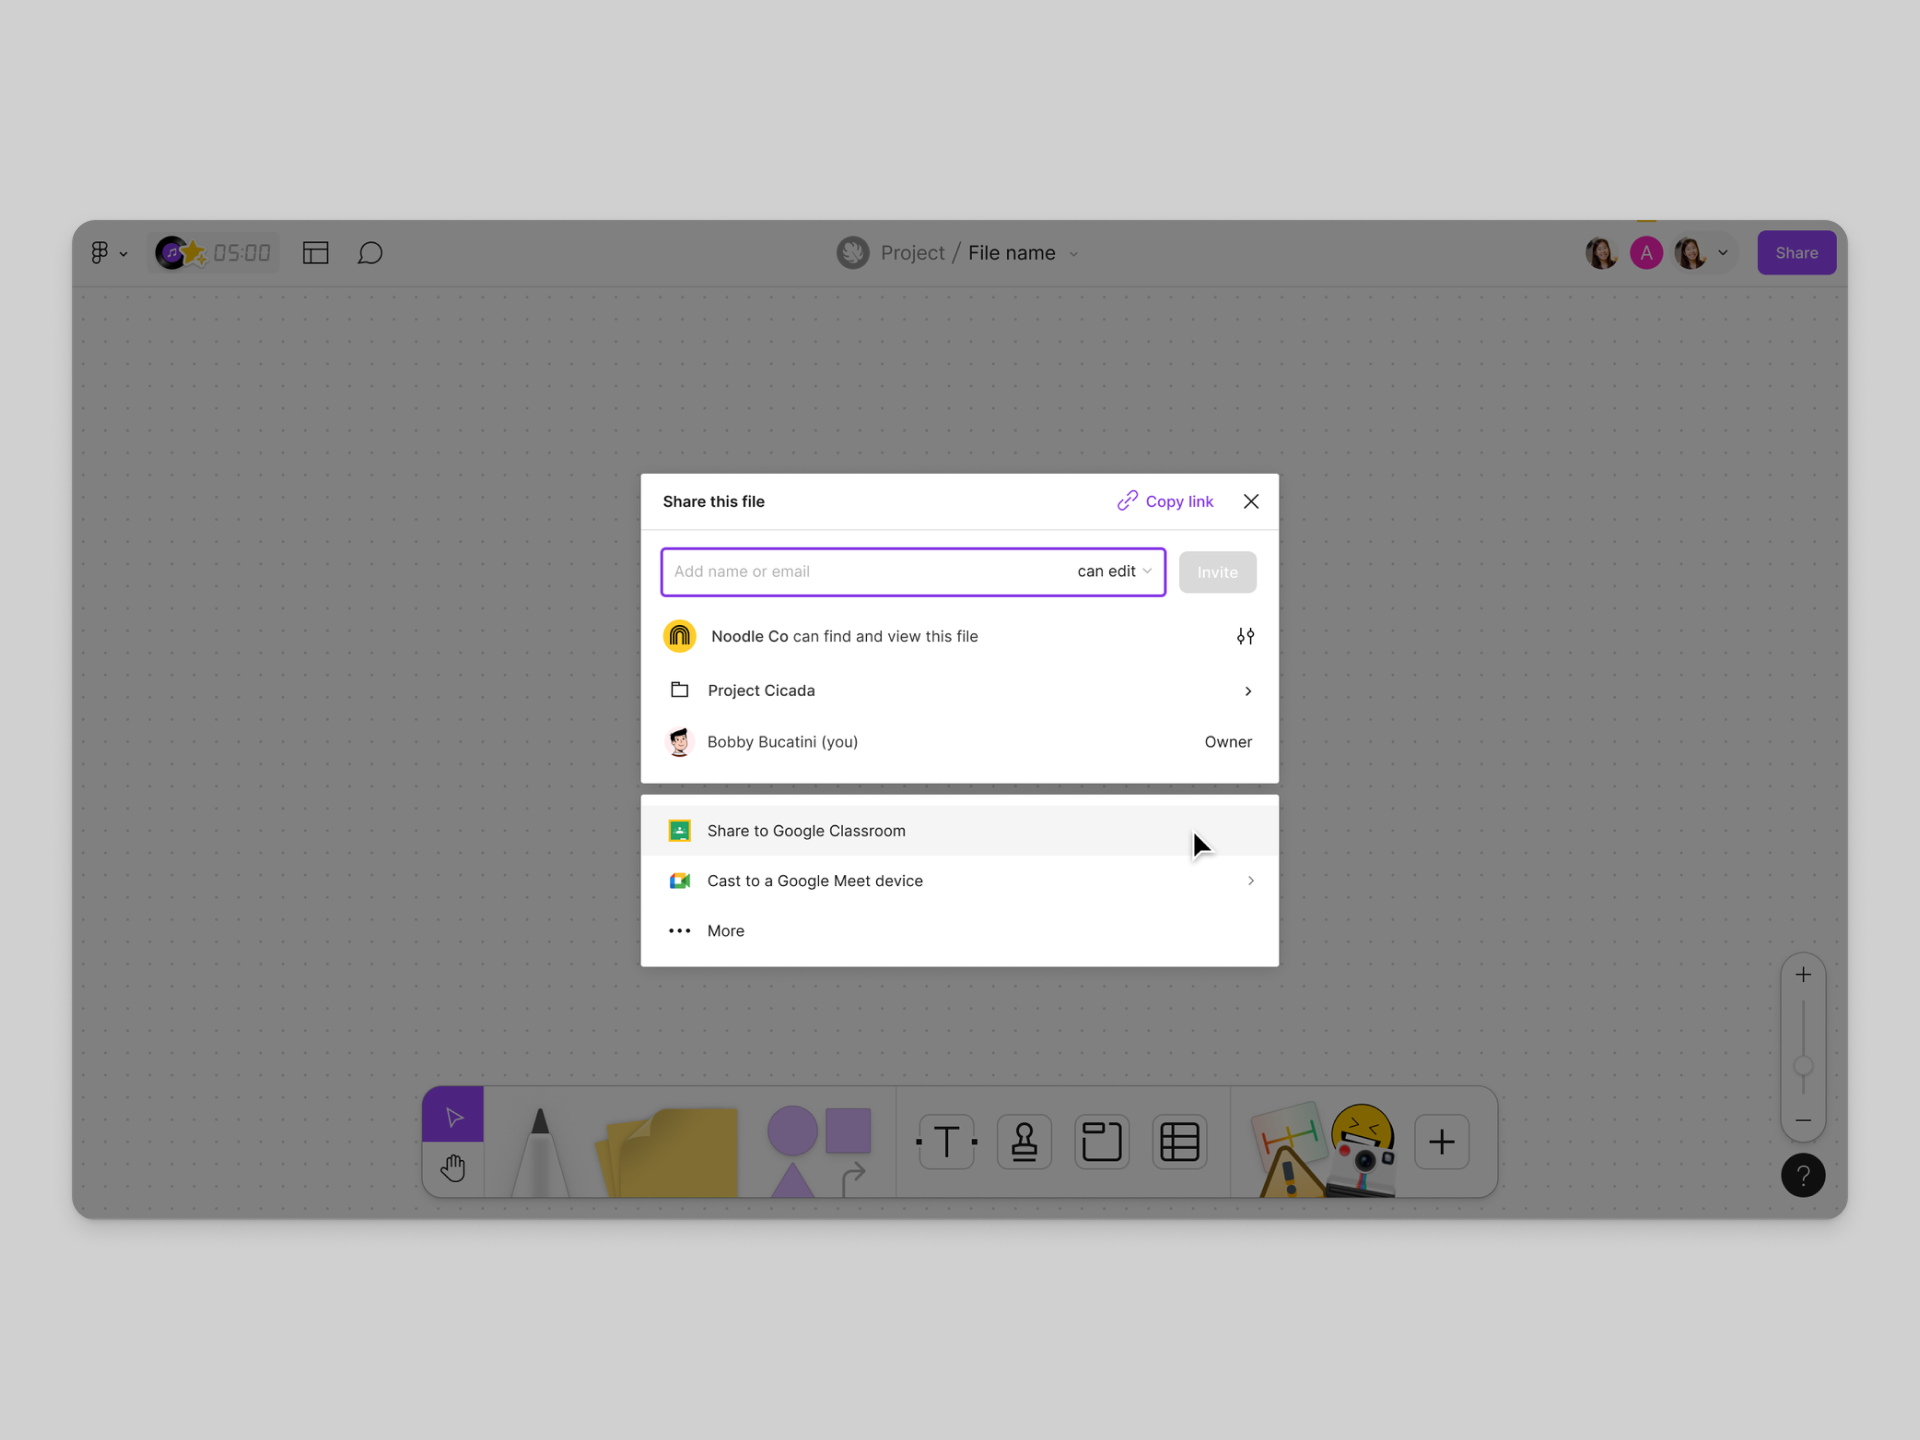
Task: Open the comment tool in top bar
Action: coord(370,253)
